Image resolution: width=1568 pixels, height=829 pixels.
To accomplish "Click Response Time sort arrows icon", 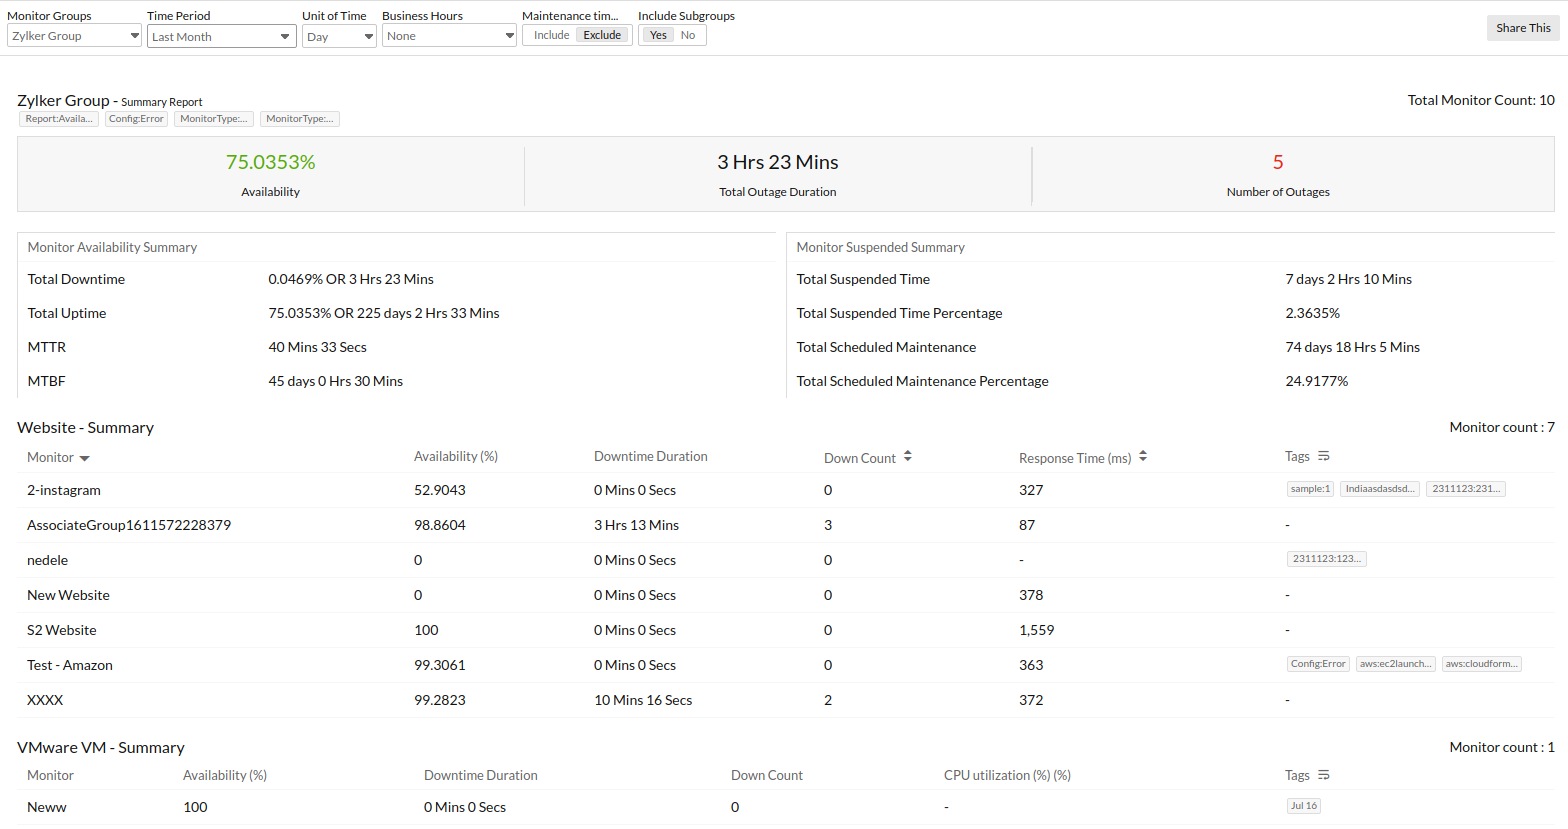I will pyautogui.click(x=1143, y=456).
